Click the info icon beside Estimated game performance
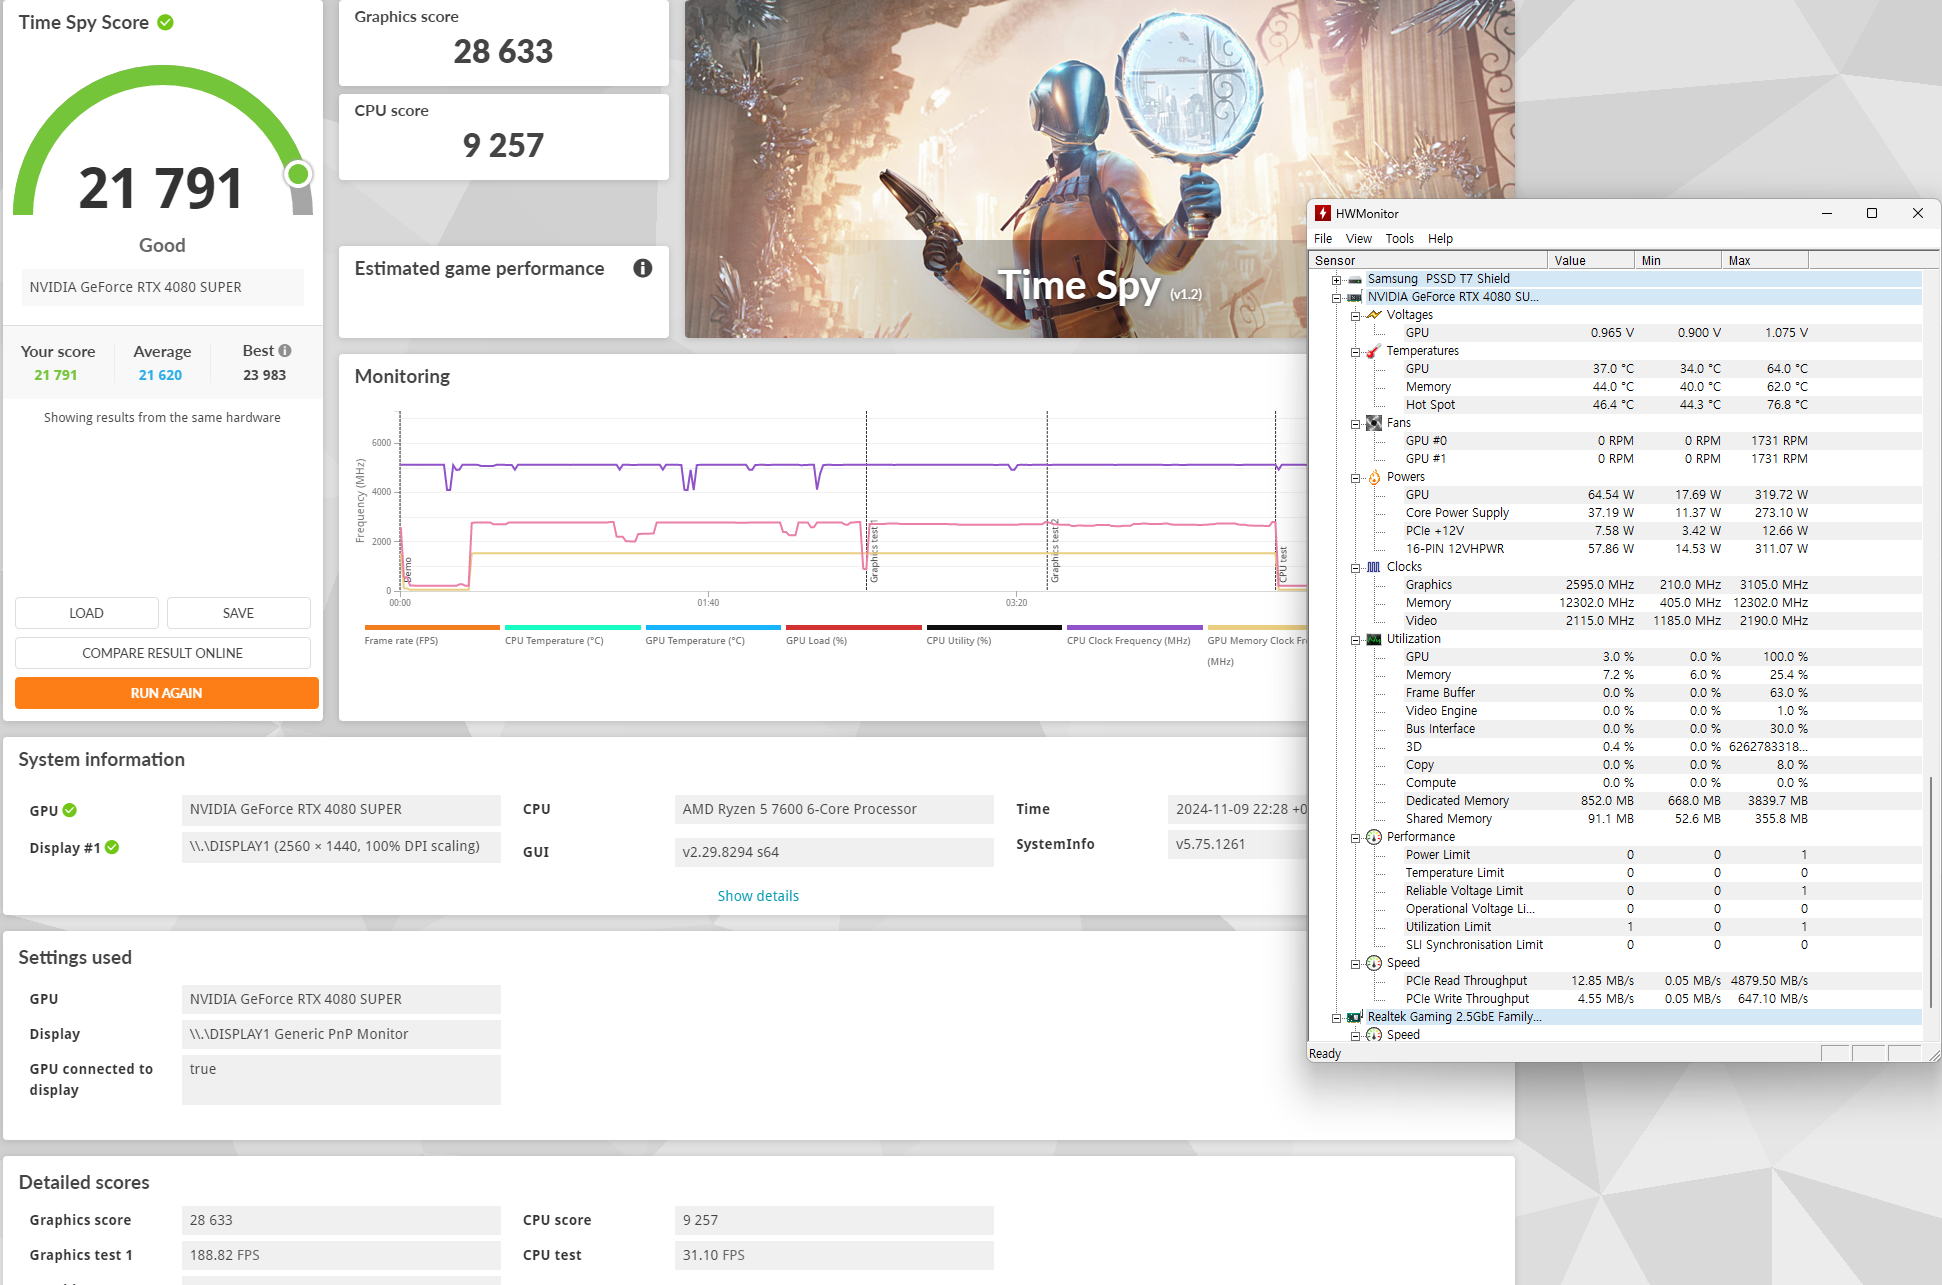The height and width of the screenshot is (1285, 1942). pos(643,268)
